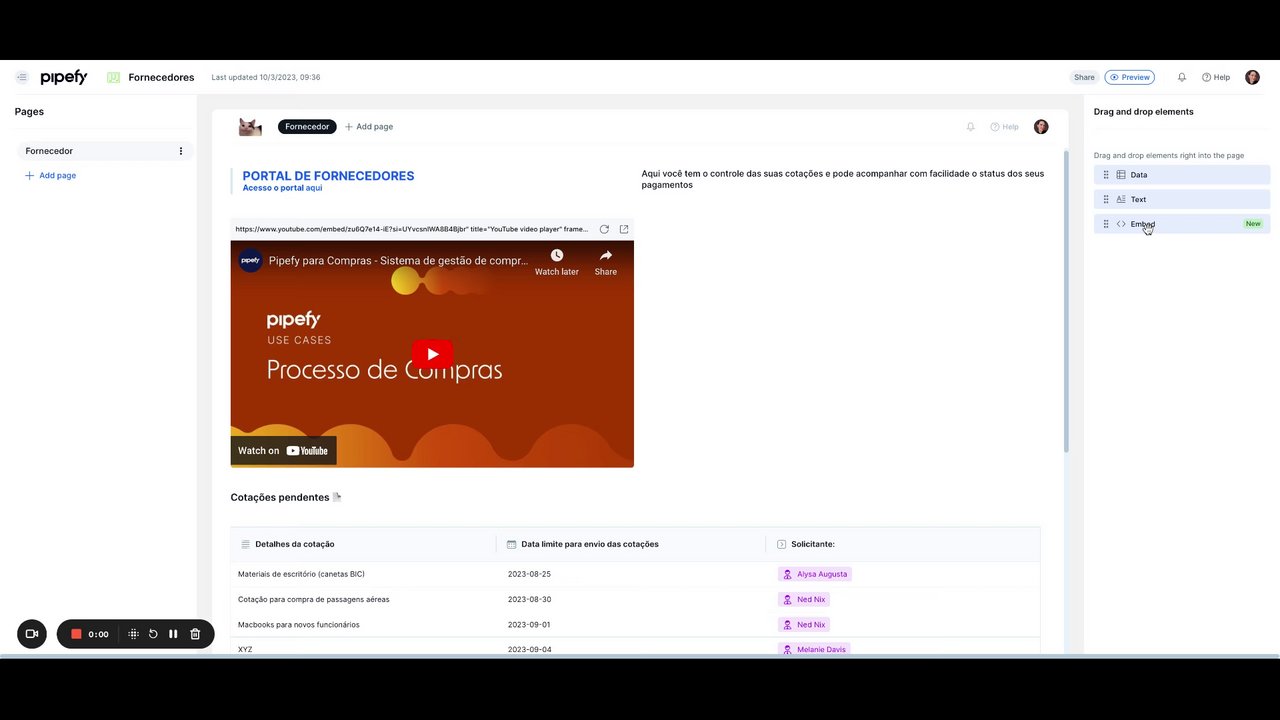
Task: Grab the drag handle of Data element
Action: [x=1106, y=175]
